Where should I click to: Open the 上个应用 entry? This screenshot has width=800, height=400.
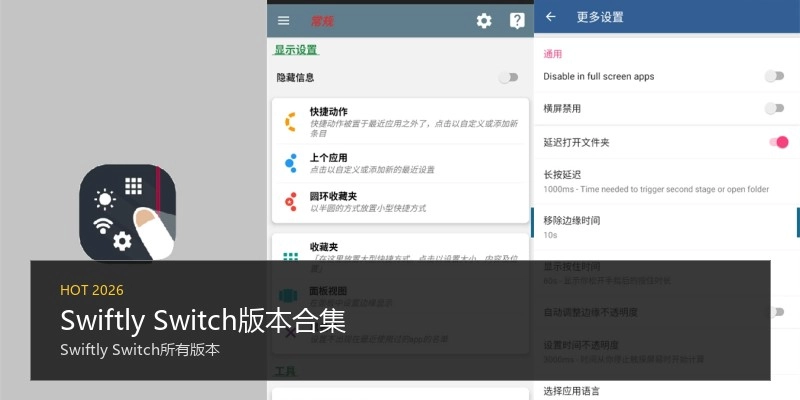pos(401,163)
